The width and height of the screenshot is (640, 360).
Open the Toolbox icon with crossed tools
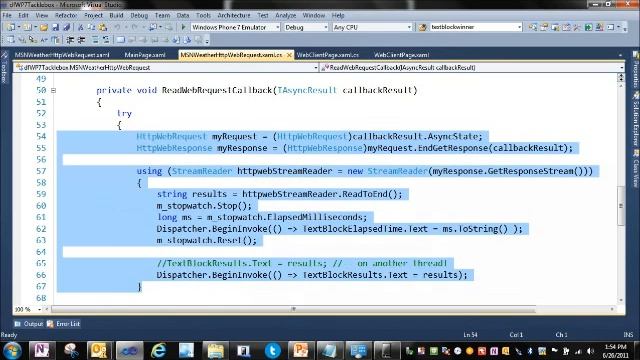point(577,27)
